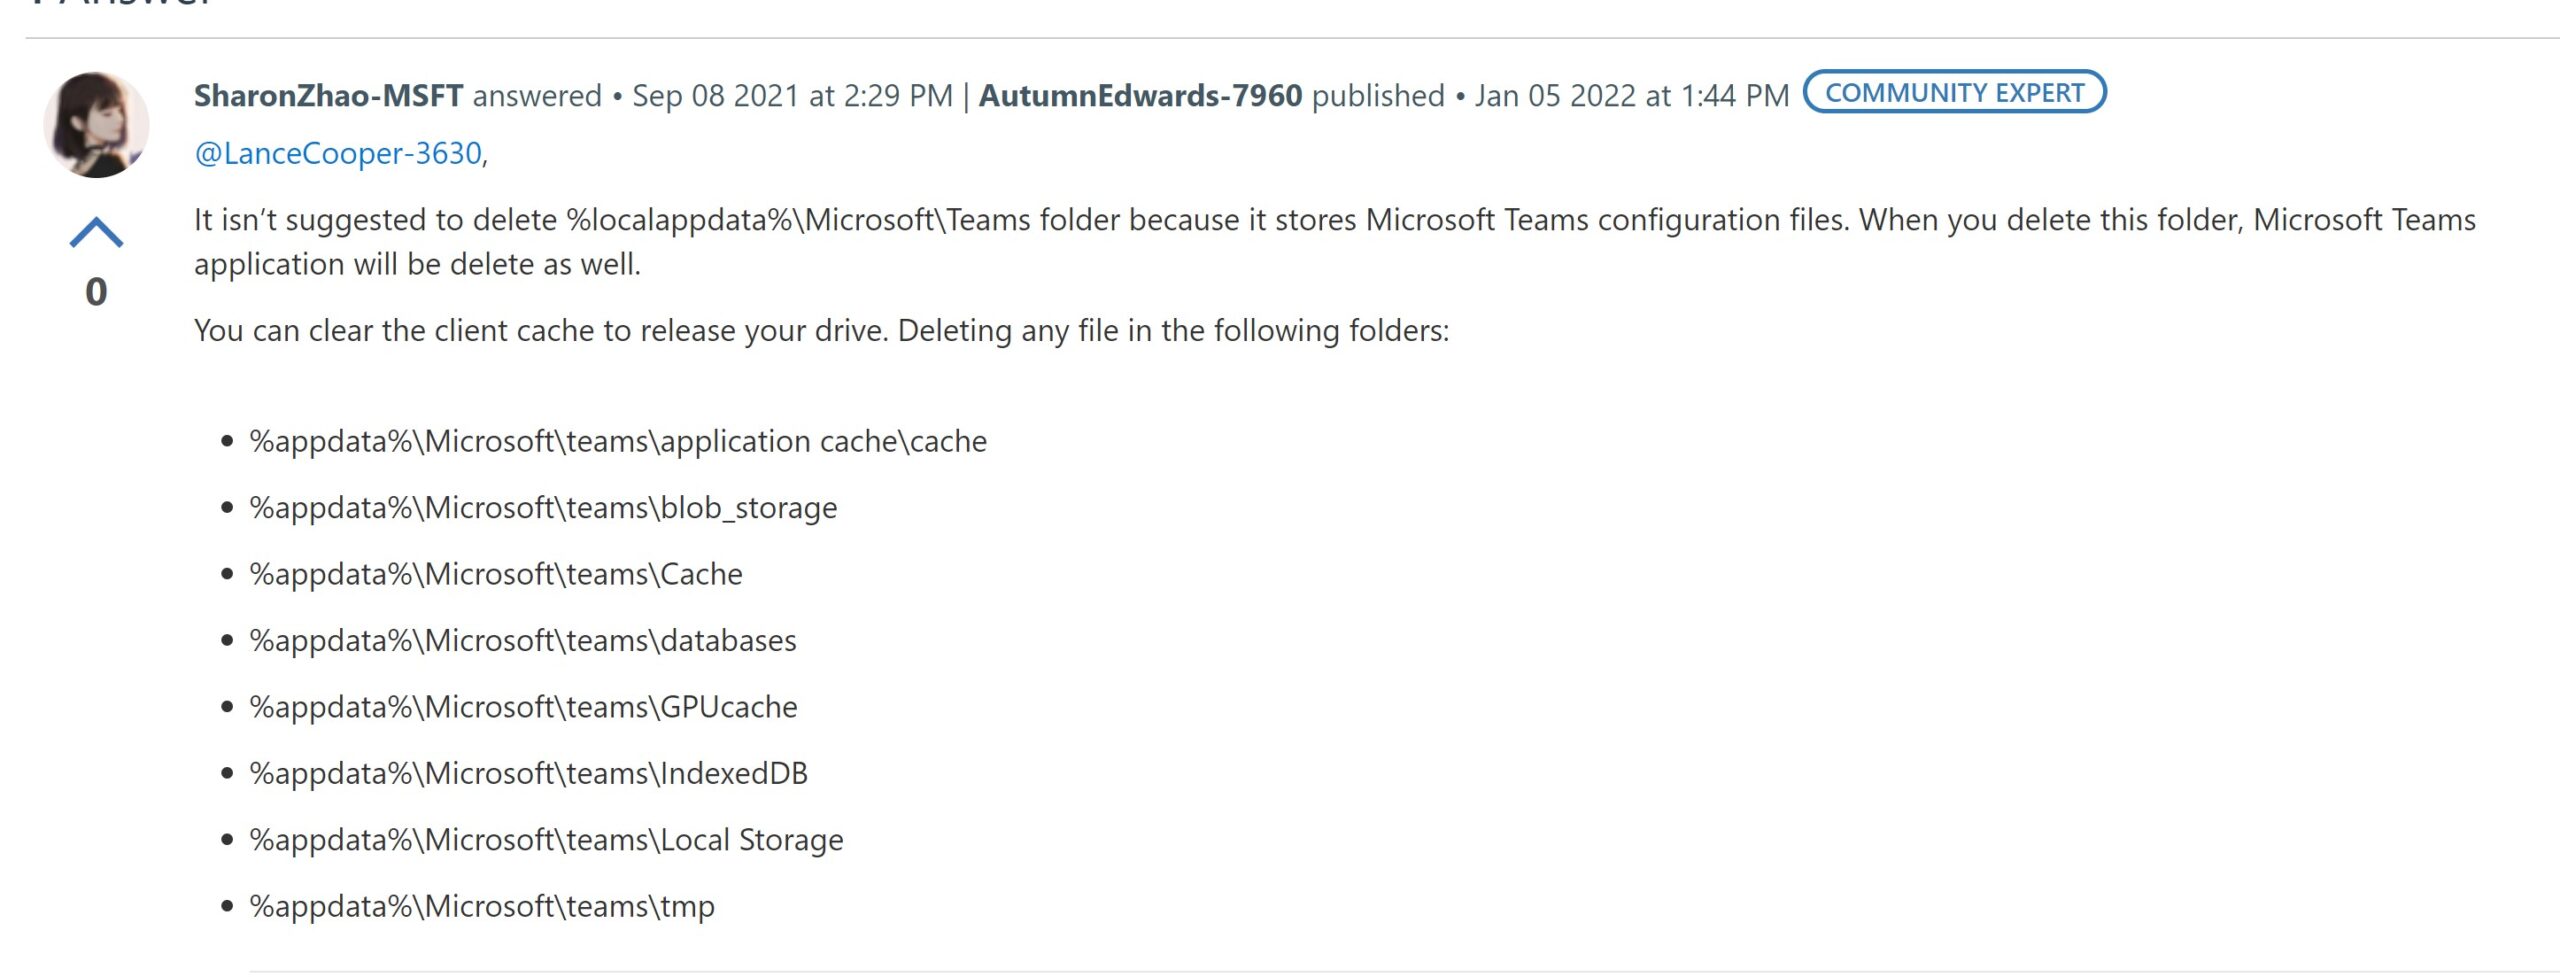Click the Sep 08 2021 answered timestamp
This screenshot has width=2560, height=977.
point(792,96)
